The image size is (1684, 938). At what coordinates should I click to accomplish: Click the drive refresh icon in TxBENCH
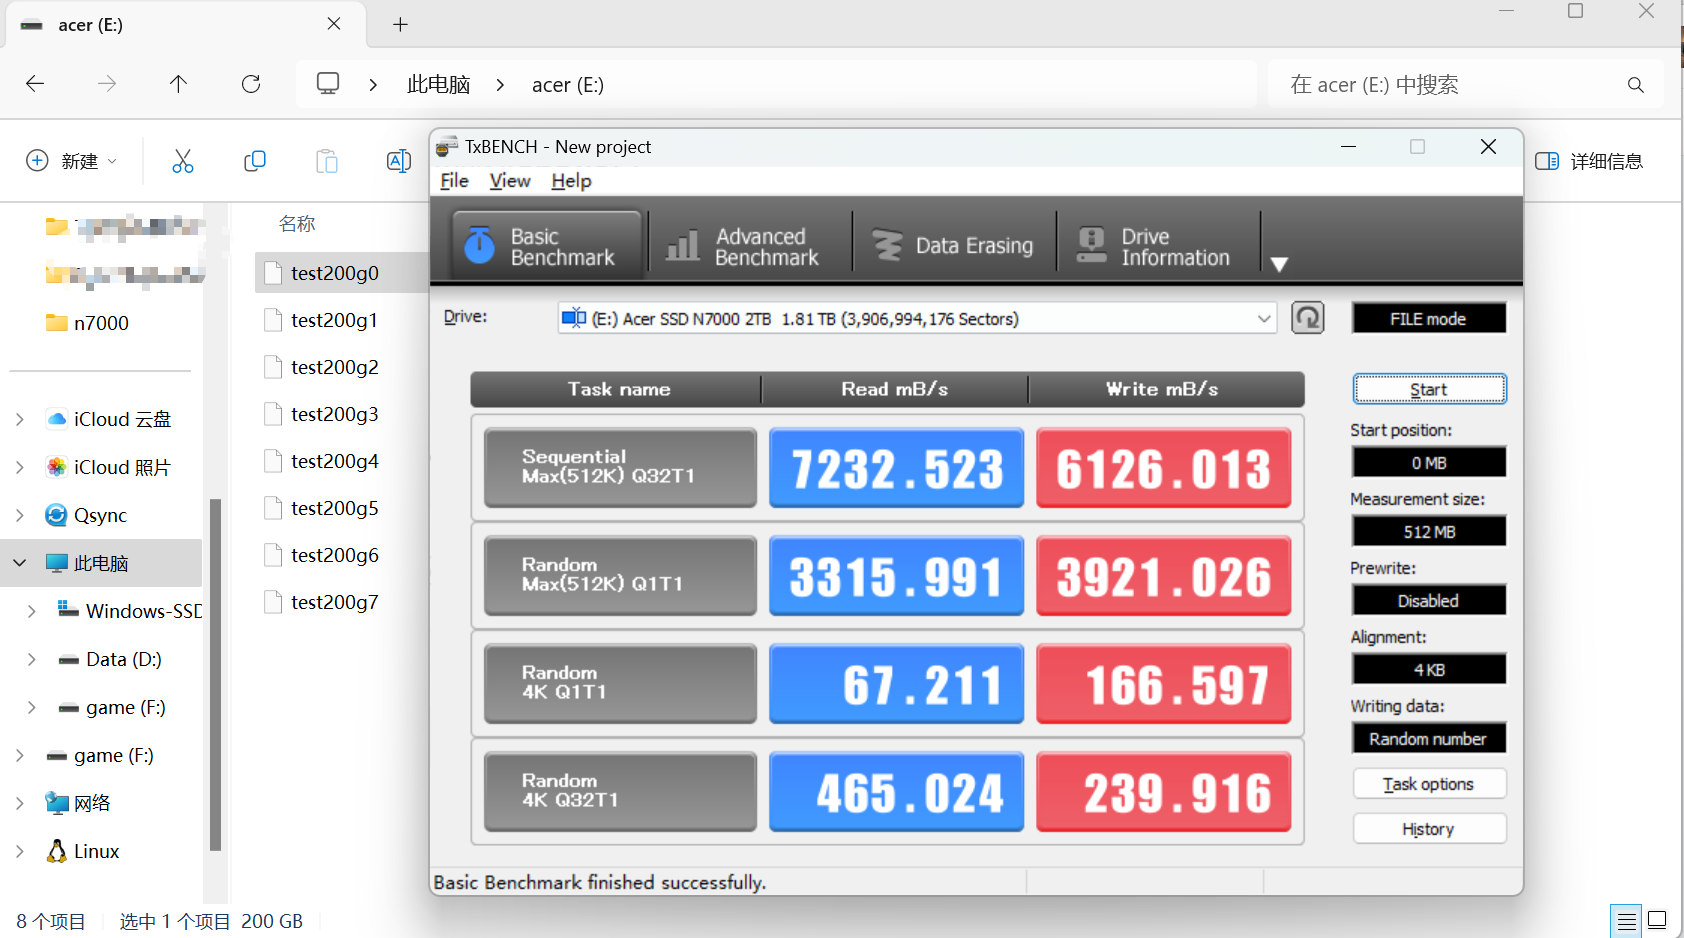point(1308,318)
